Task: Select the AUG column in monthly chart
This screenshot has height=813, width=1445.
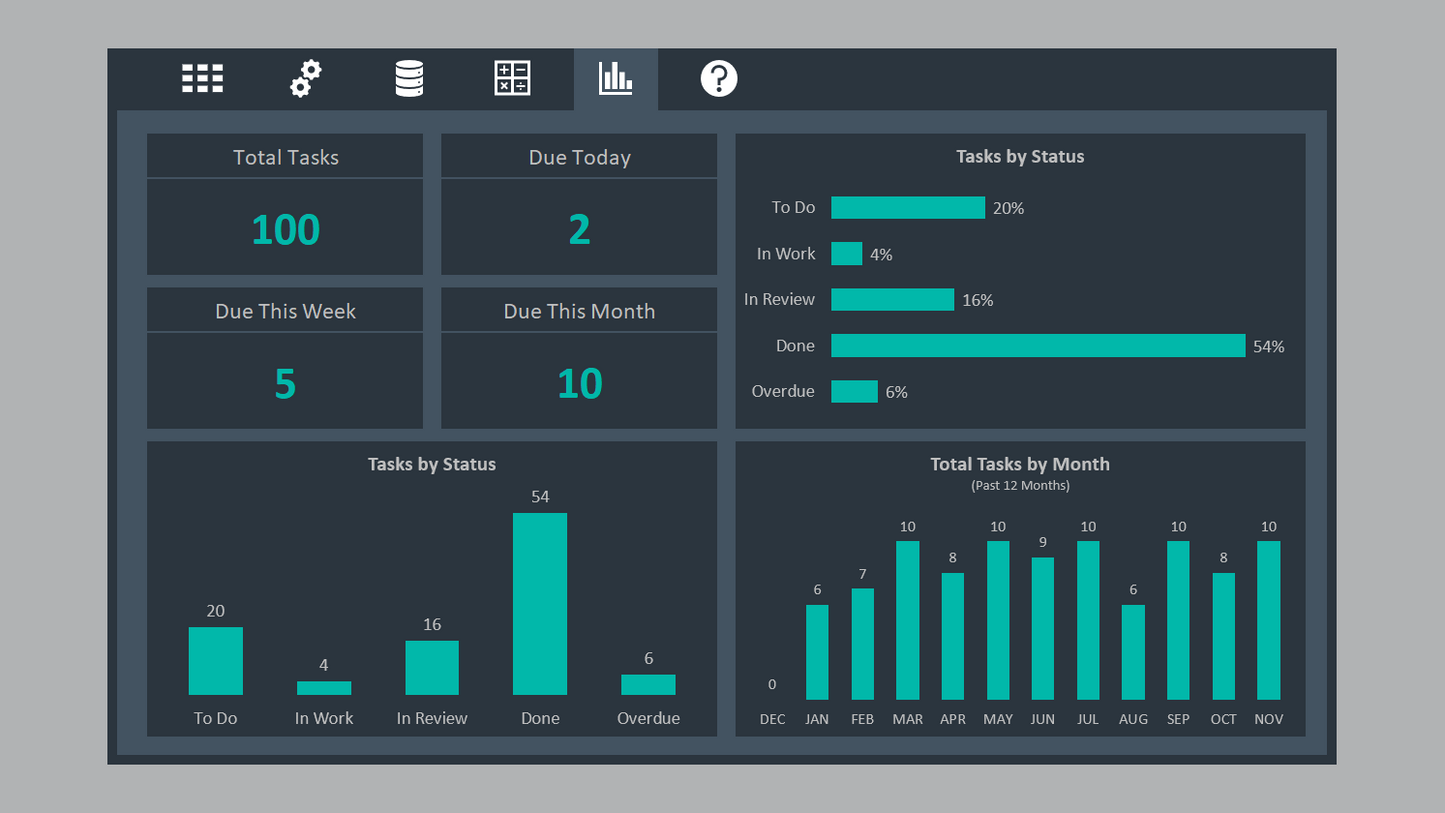Action: click(1133, 652)
